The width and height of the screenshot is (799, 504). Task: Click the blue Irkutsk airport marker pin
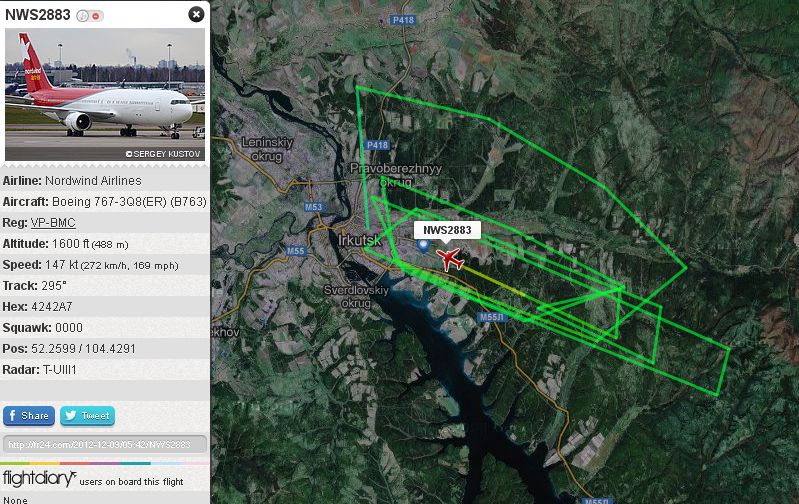pos(423,246)
